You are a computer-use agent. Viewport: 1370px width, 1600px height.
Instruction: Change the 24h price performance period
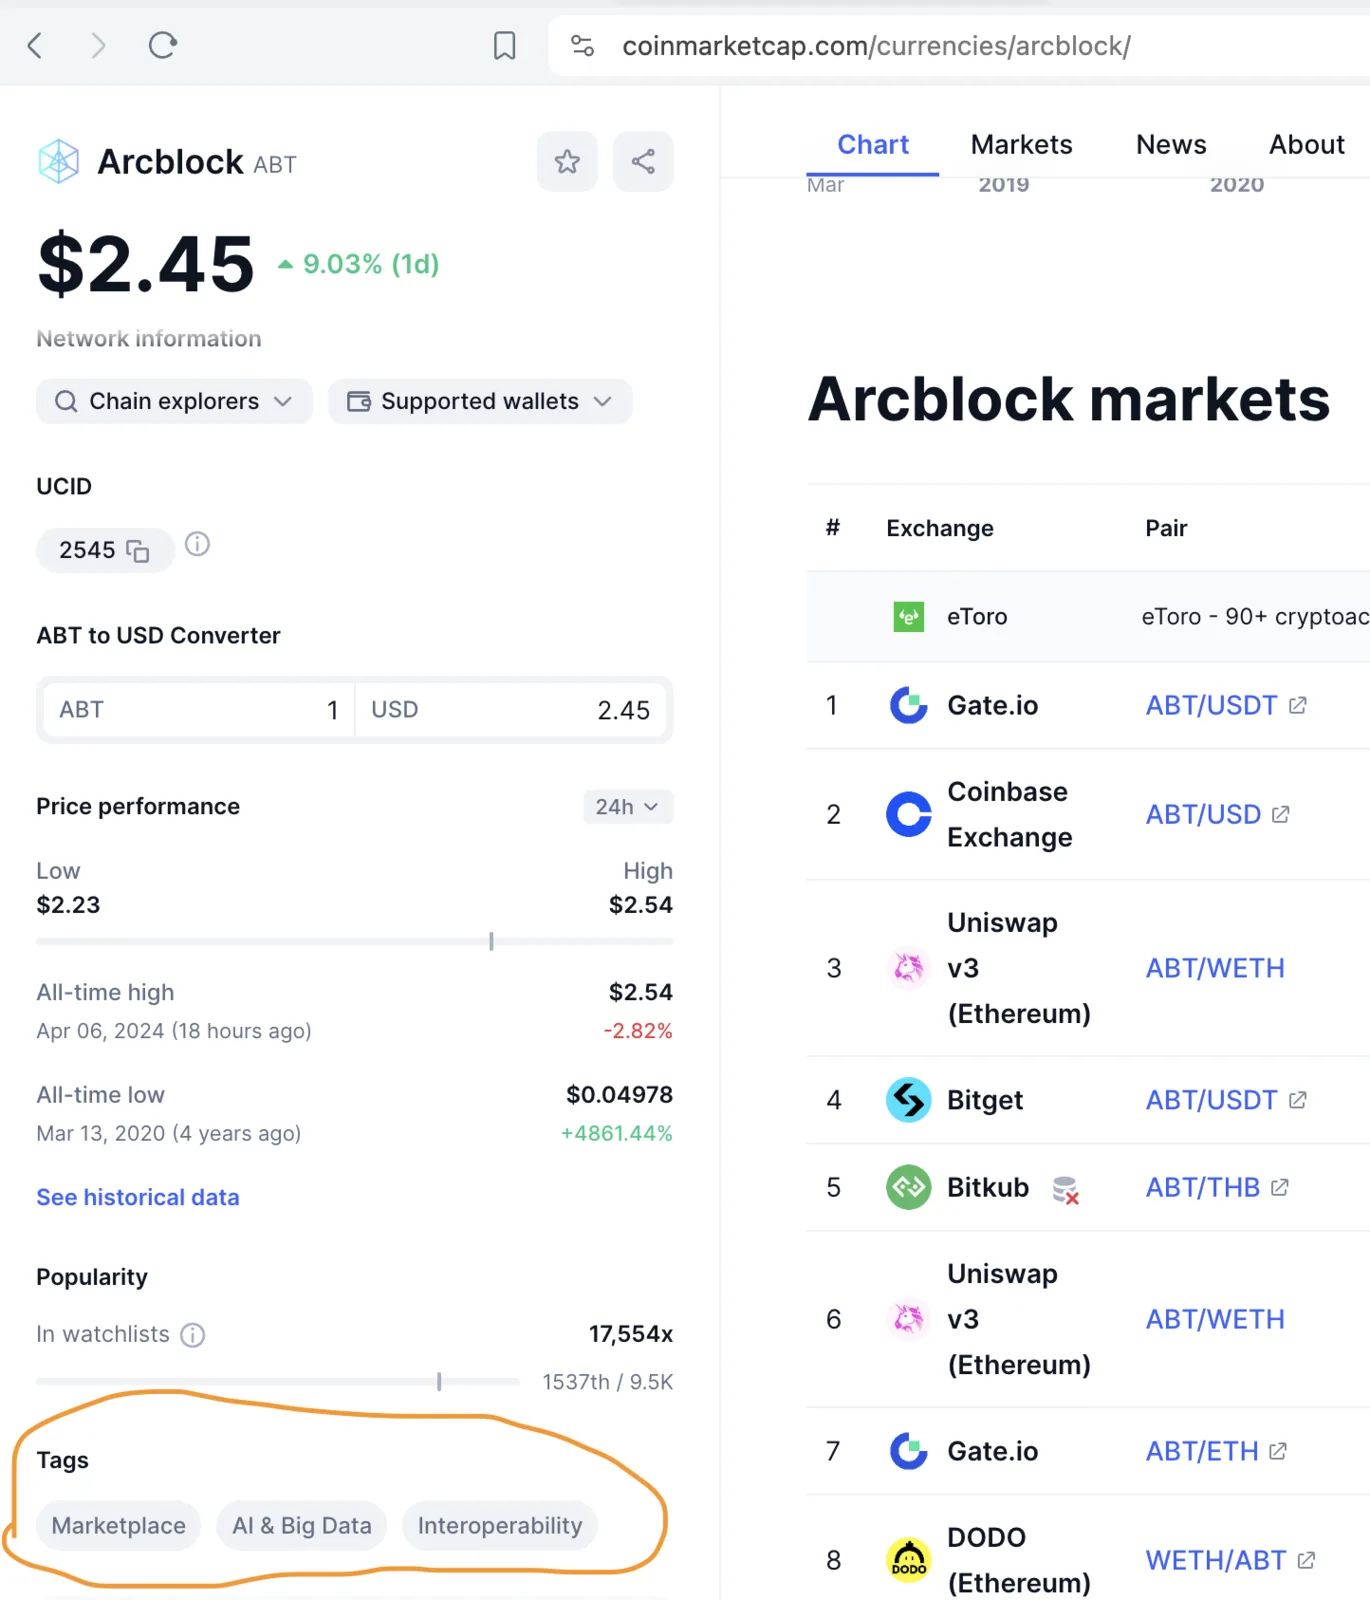[x=628, y=807]
